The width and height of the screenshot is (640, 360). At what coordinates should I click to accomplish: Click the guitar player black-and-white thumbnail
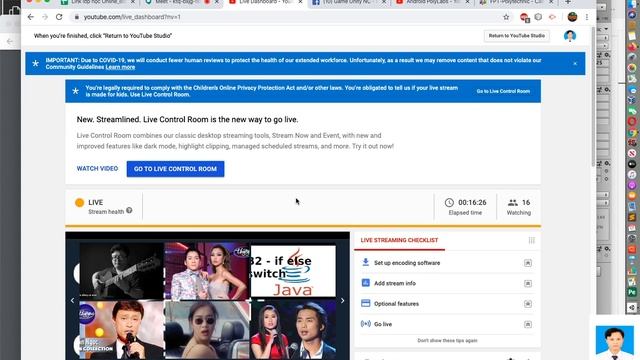pos(121,271)
